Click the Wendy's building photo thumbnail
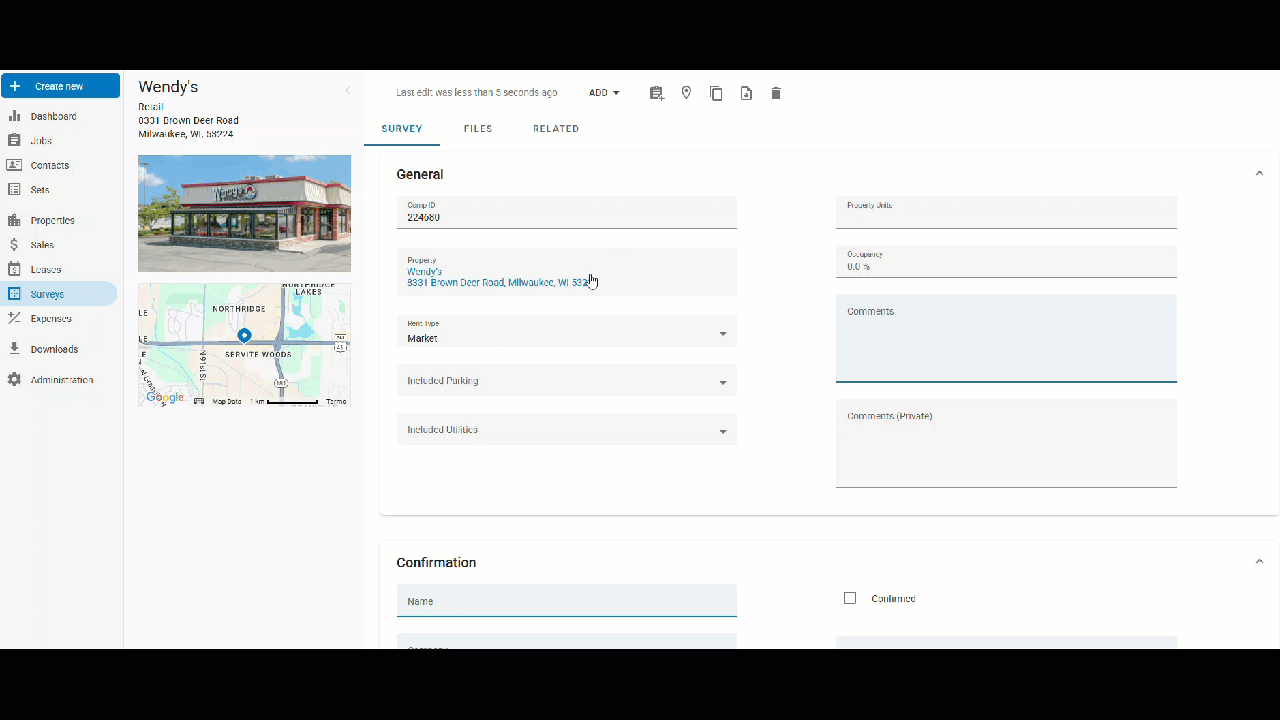The image size is (1280, 720). point(244,213)
